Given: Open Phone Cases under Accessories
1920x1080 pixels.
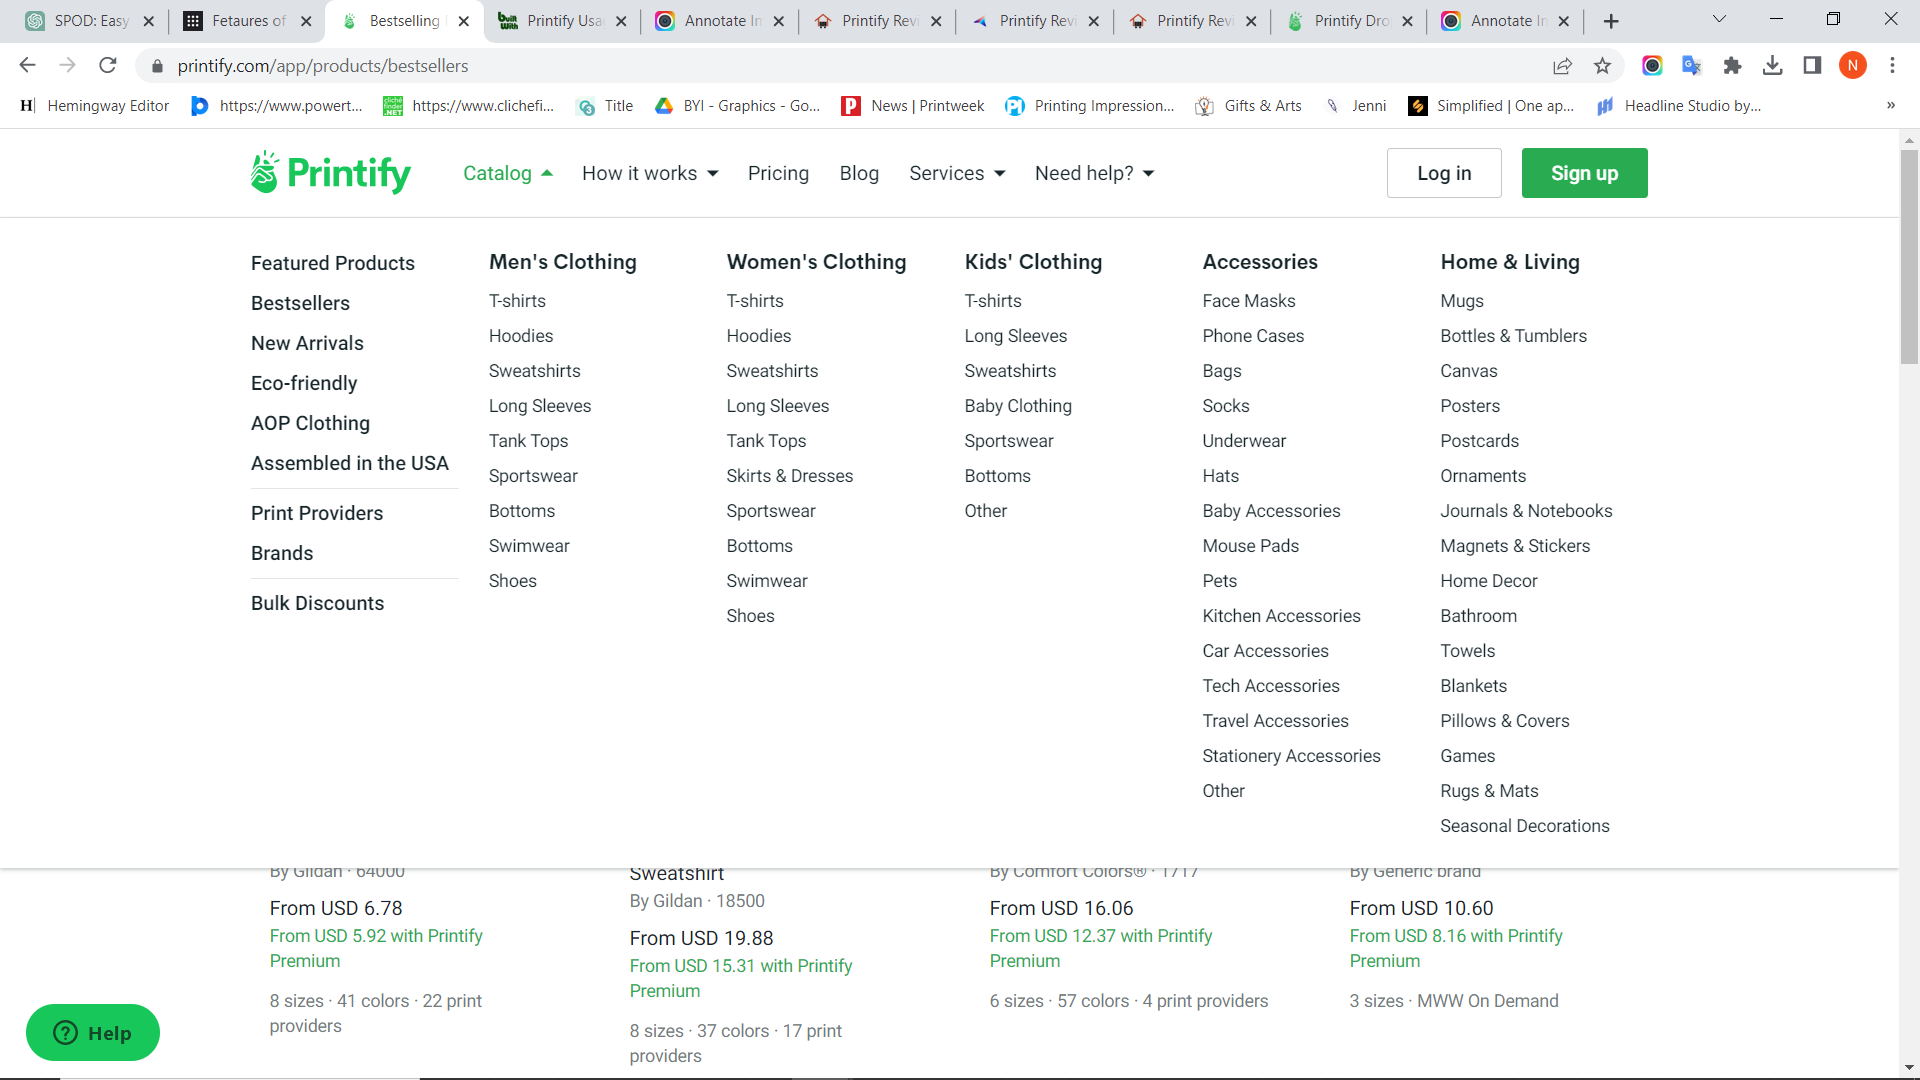Looking at the screenshot, I should click(x=1253, y=336).
